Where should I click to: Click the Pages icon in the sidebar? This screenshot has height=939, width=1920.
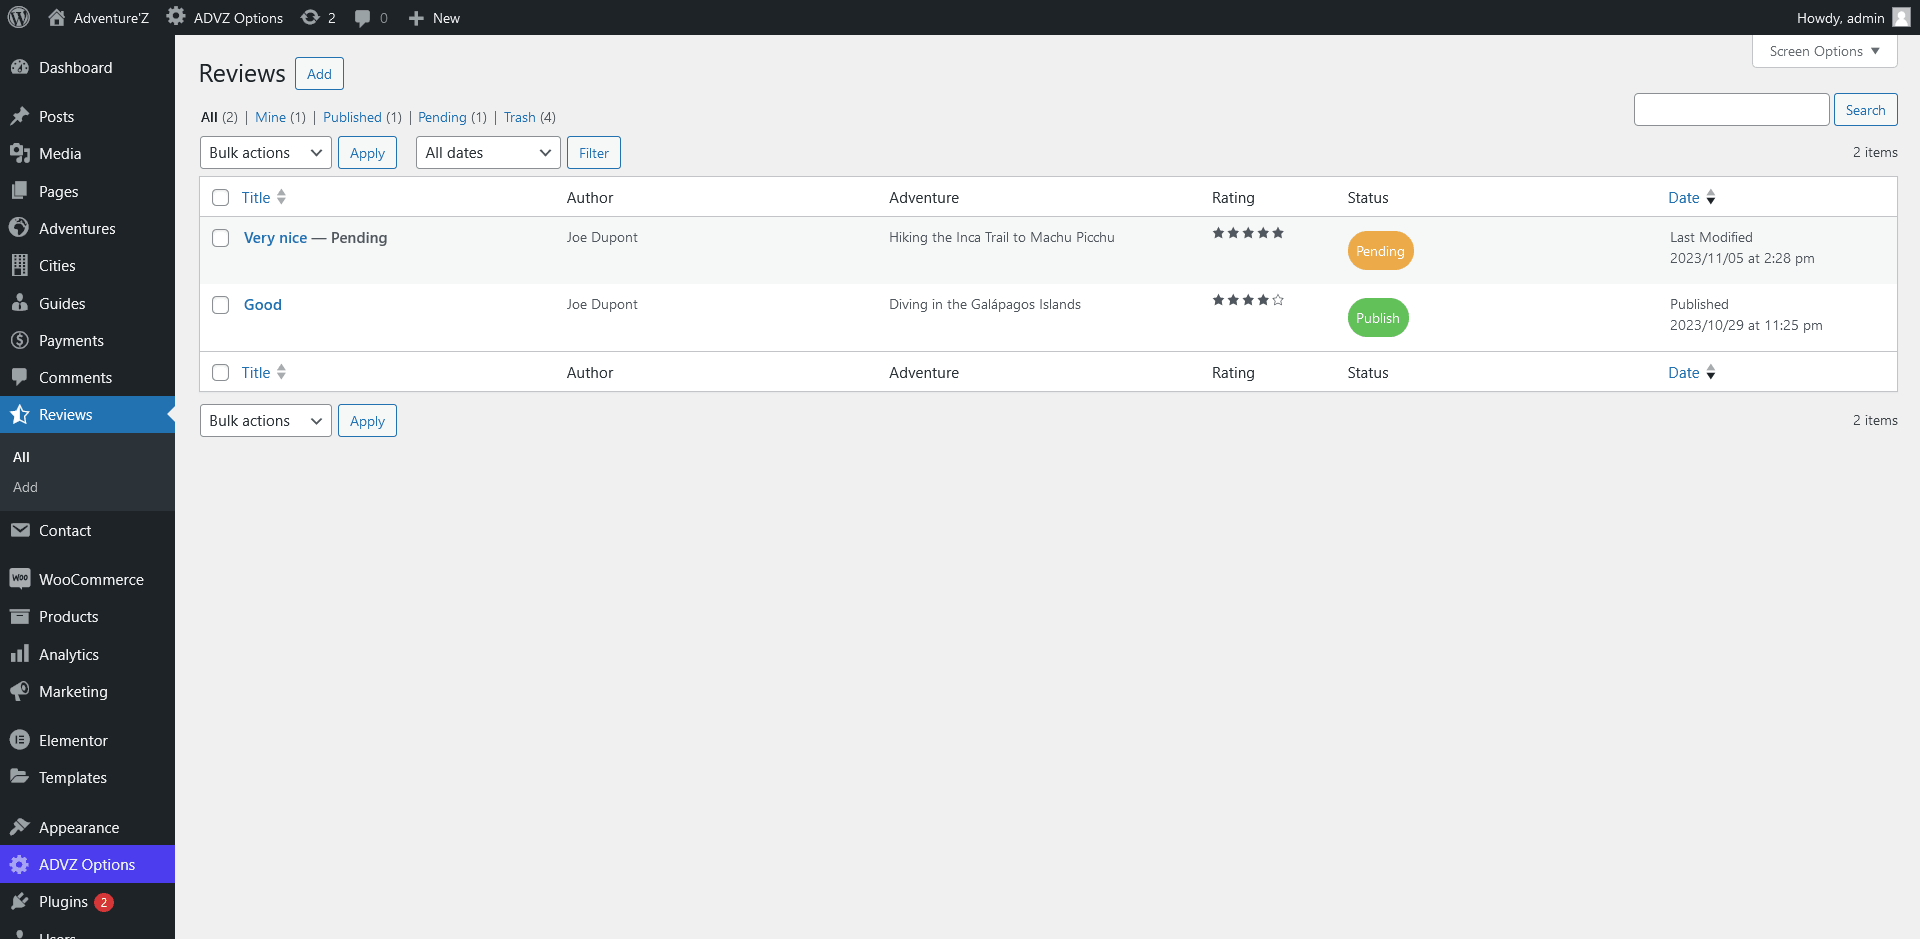click(19, 191)
